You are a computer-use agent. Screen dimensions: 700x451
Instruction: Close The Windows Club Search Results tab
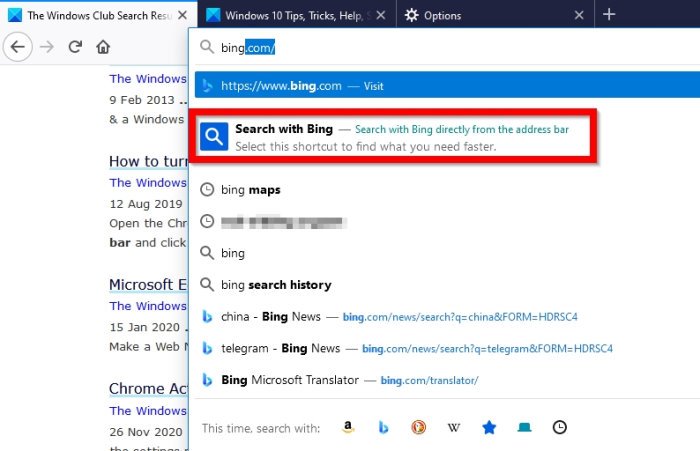pos(182,15)
